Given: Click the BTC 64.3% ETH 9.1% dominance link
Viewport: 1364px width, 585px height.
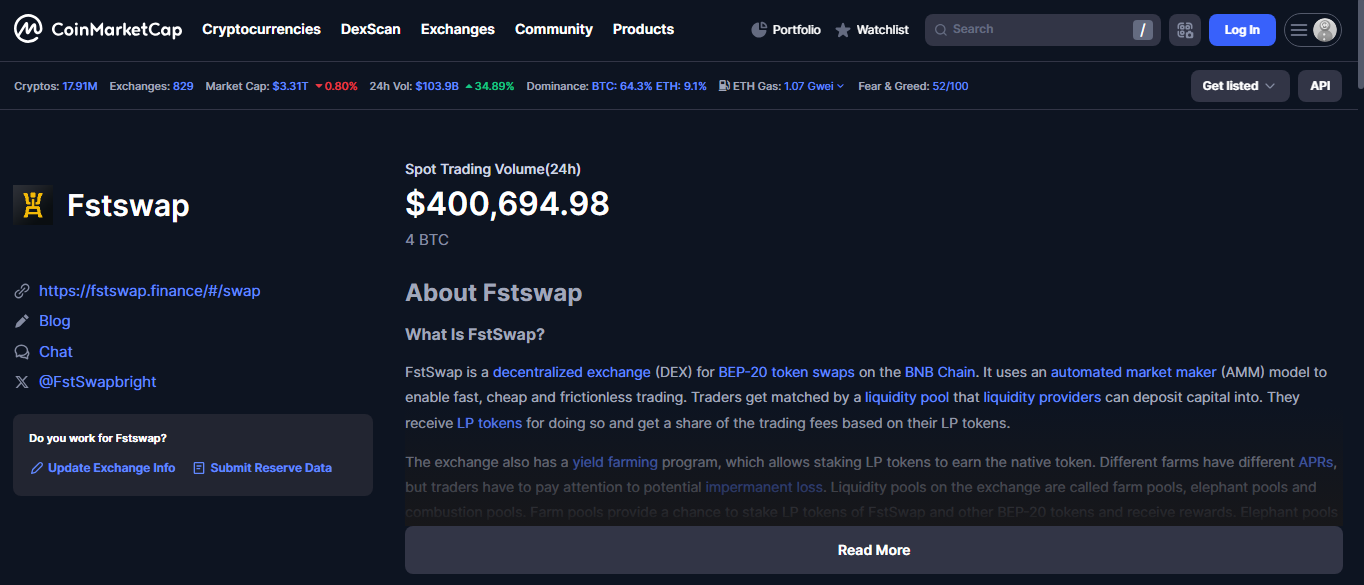Looking at the screenshot, I should click(x=649, y=86).
